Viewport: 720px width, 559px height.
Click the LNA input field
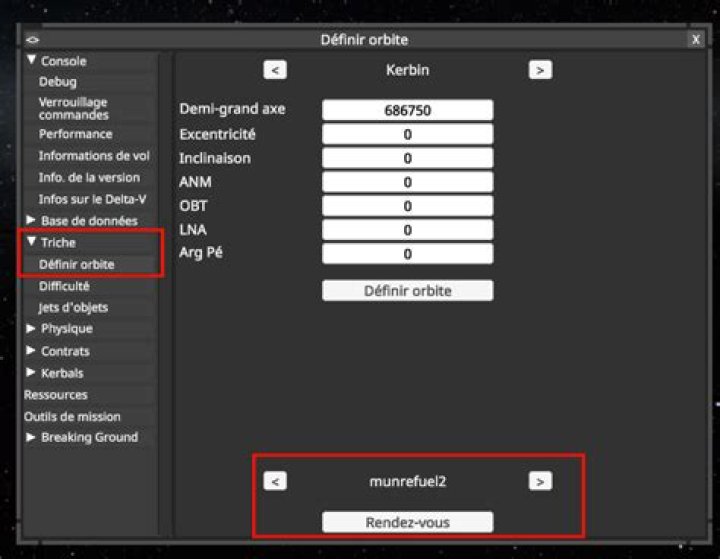tap(408, 230)
